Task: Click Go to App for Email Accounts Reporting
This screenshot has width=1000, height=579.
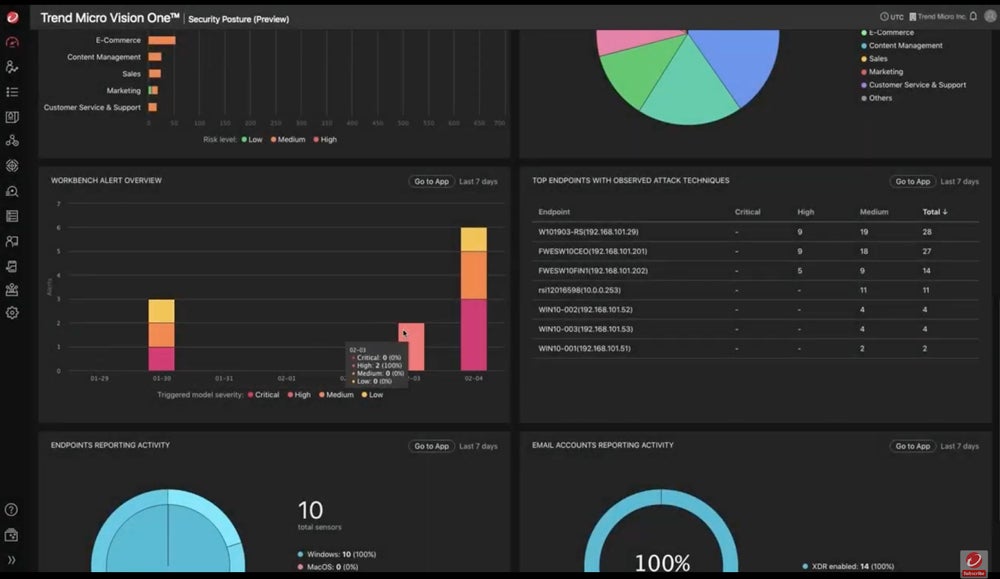Action: point(913,446)
